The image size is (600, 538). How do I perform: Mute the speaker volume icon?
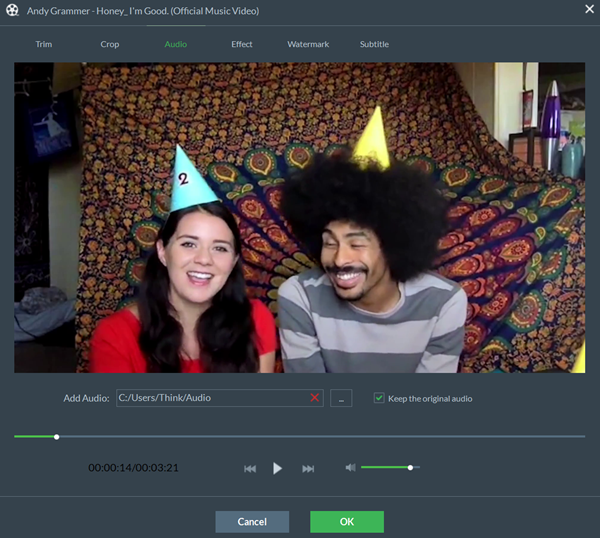[351, 468]
